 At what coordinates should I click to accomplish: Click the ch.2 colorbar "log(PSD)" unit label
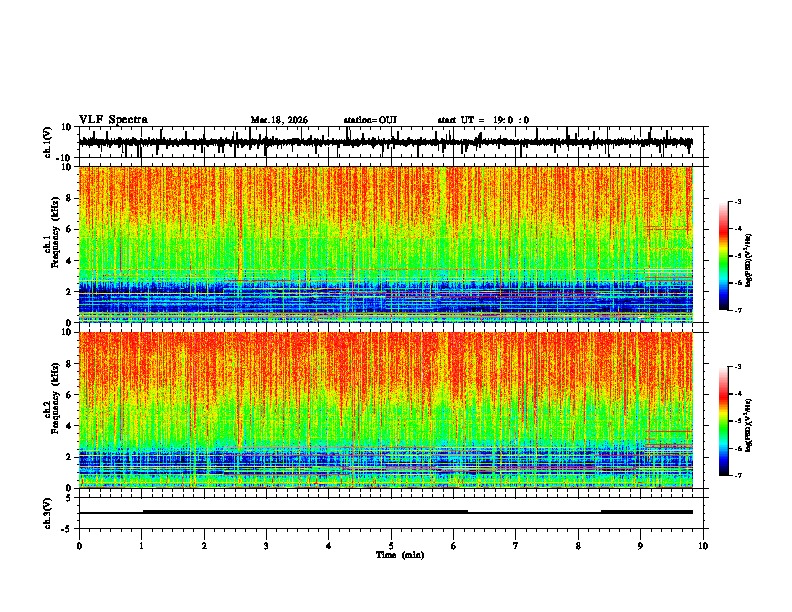click(x=749, y=426)
